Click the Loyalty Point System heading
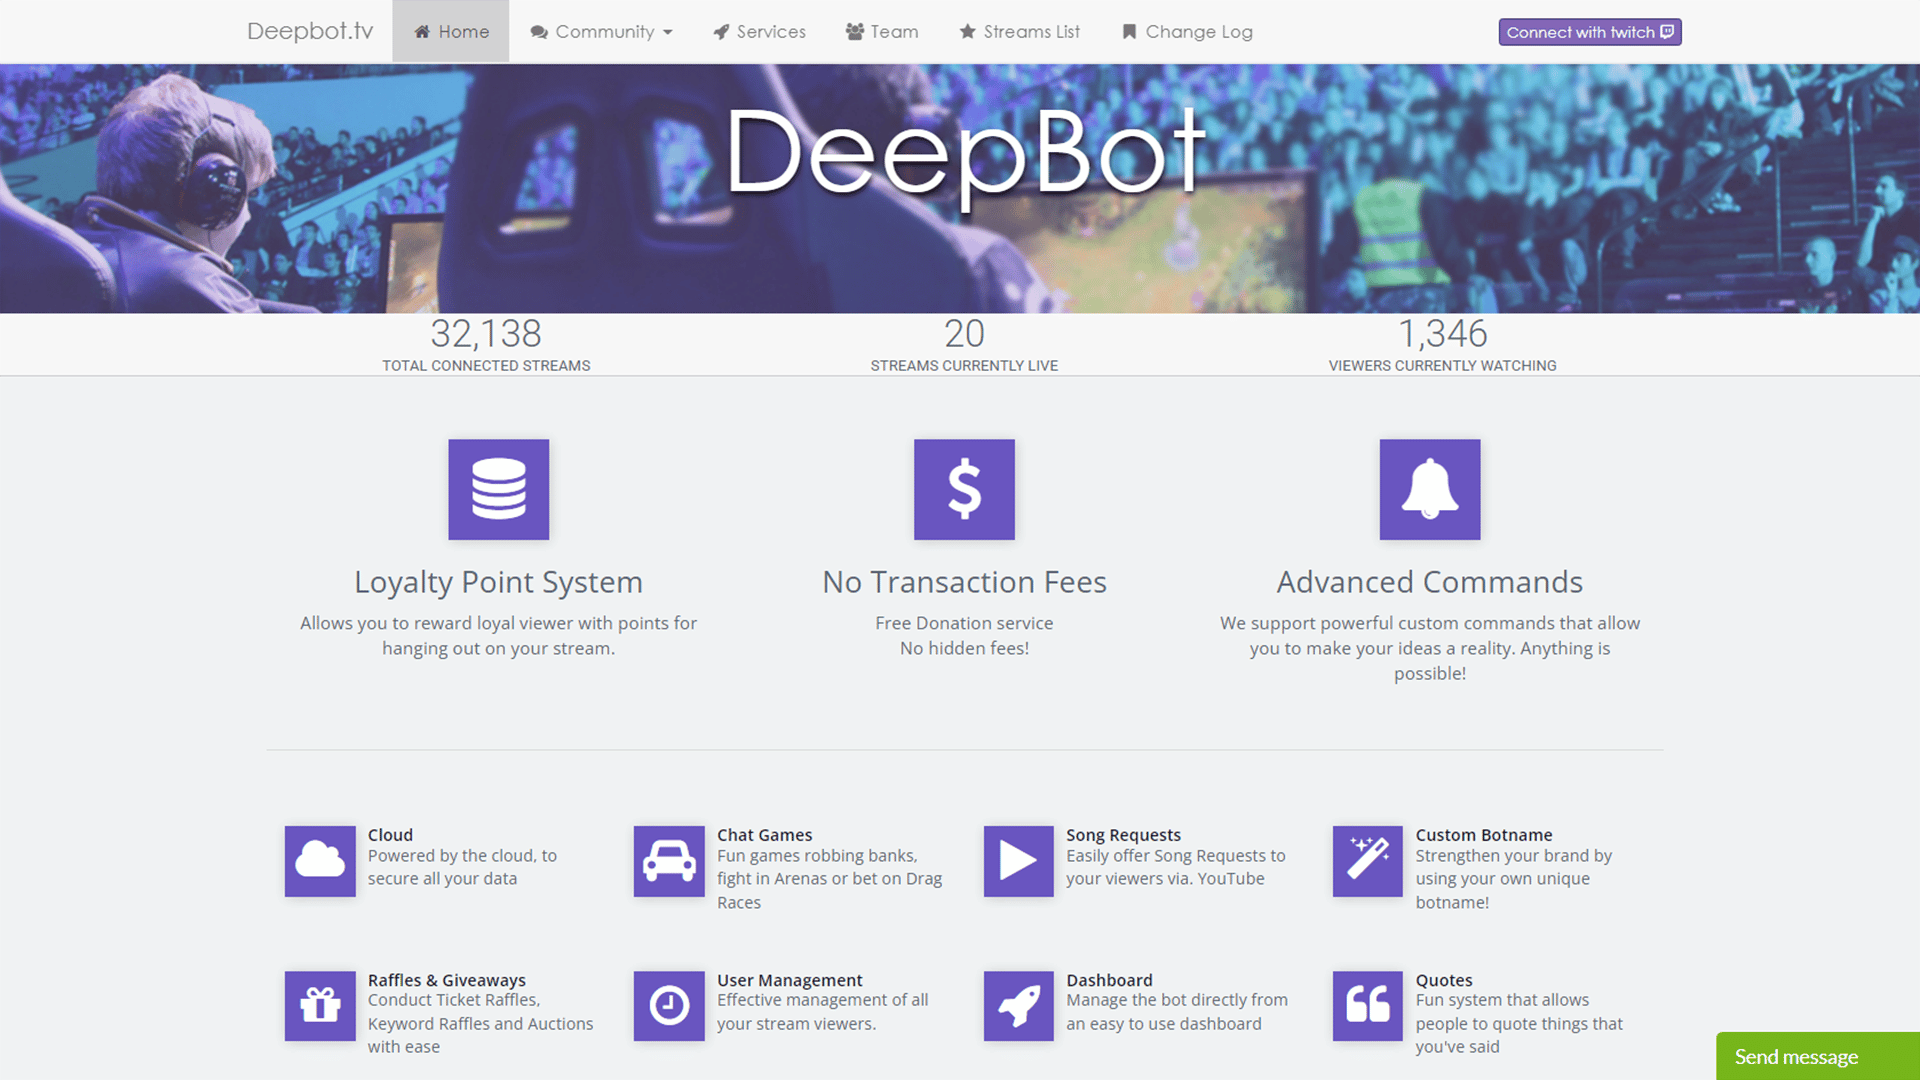 (498, 582)
